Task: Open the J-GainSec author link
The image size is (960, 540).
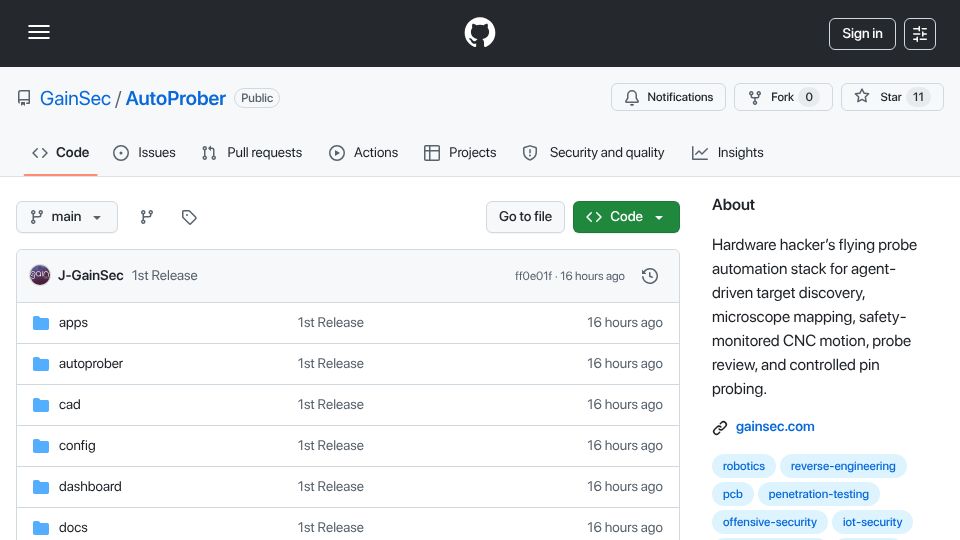Action: [x=91, y=276]
